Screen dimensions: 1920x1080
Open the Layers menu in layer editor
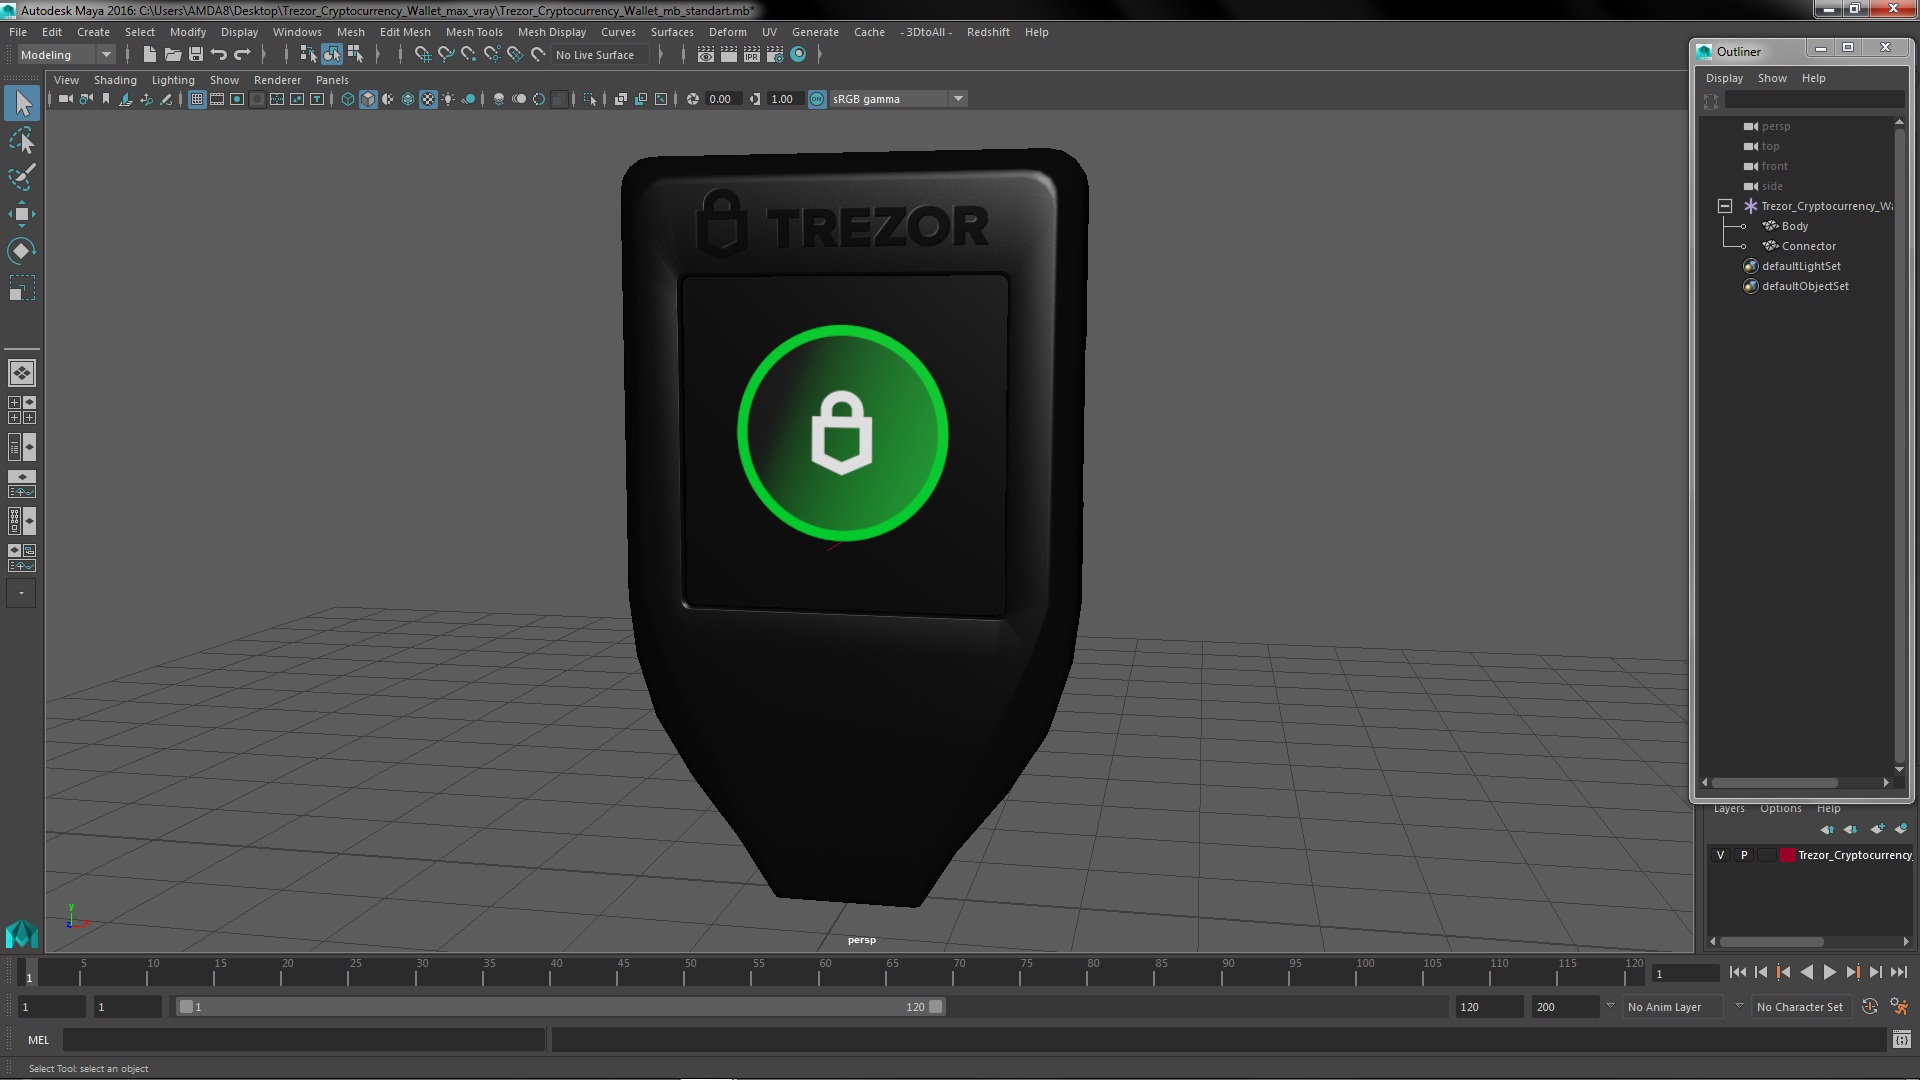pos(1729,809)
